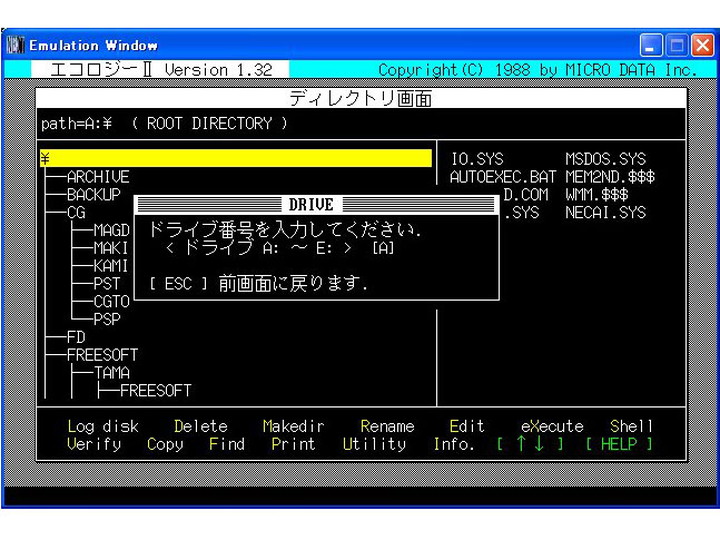Viewport: 720px width, 540px height.
Task: Click the green up-down arrows indicator
Action: pyautogui.click(x=530, y=444)
